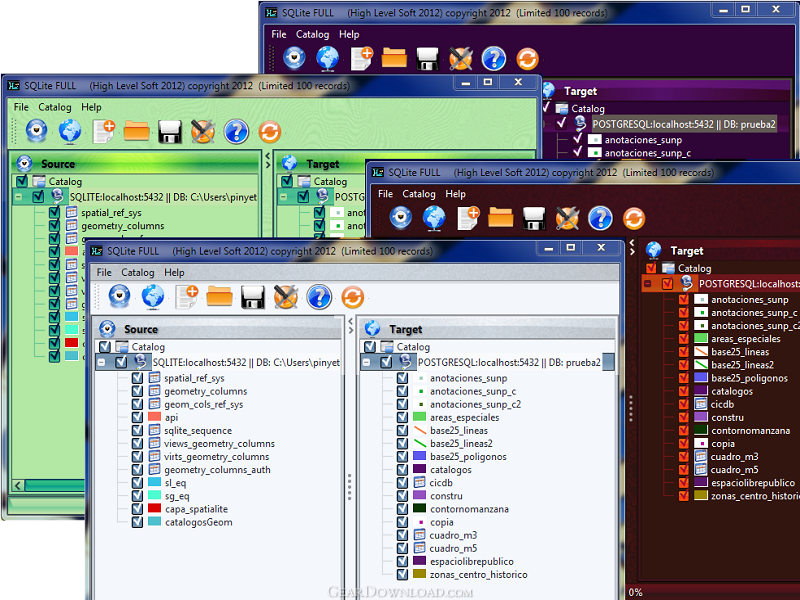Uncheck areas_especiales in the front blue window's Target
The height and width of the screenshot is (600, 800).
click(x=402, y=418)
